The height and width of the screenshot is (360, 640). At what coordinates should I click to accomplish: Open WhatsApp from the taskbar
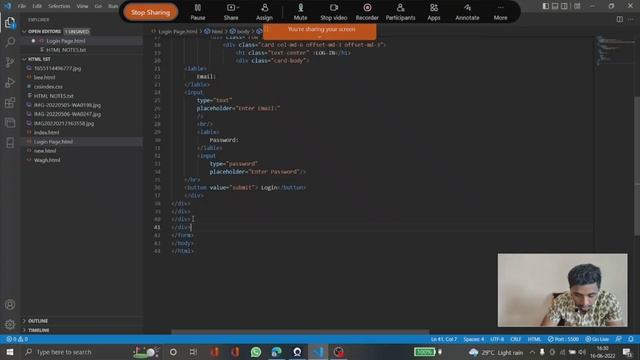256,352
